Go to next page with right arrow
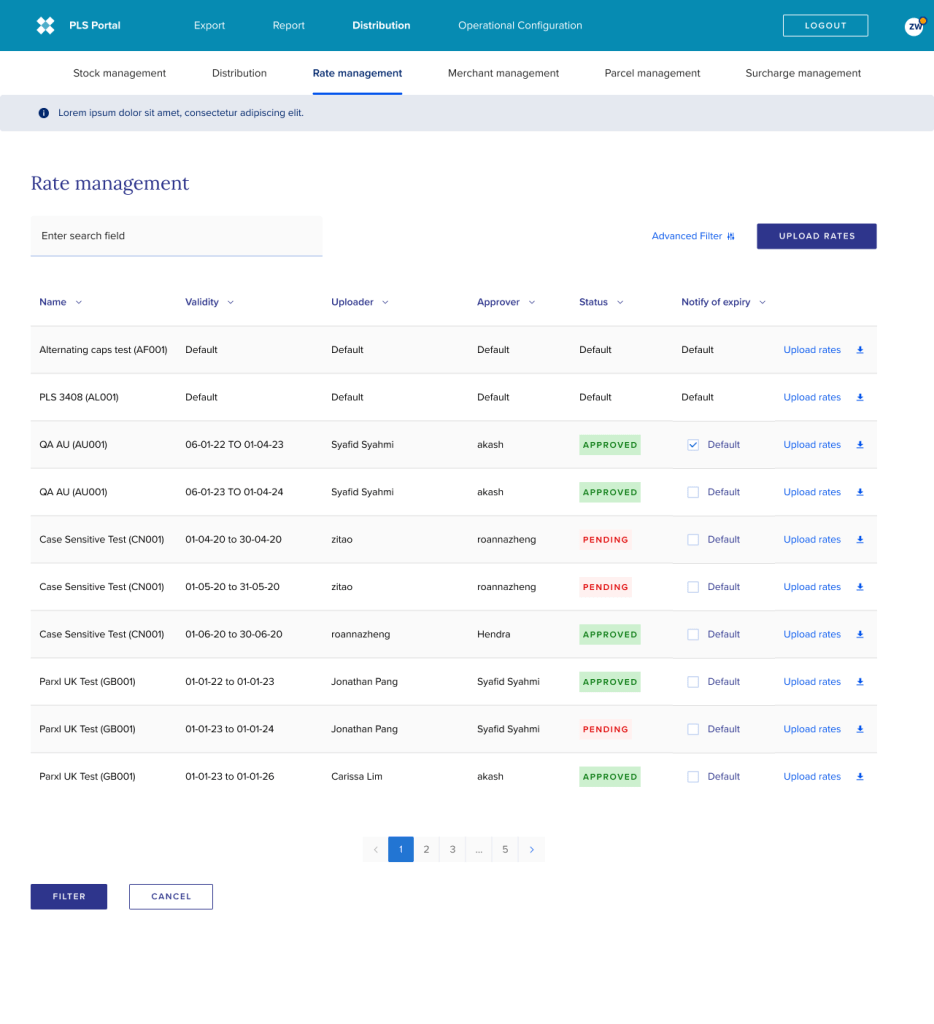The width and height of the screenshot is (934, 1024). tap(531, 850)
